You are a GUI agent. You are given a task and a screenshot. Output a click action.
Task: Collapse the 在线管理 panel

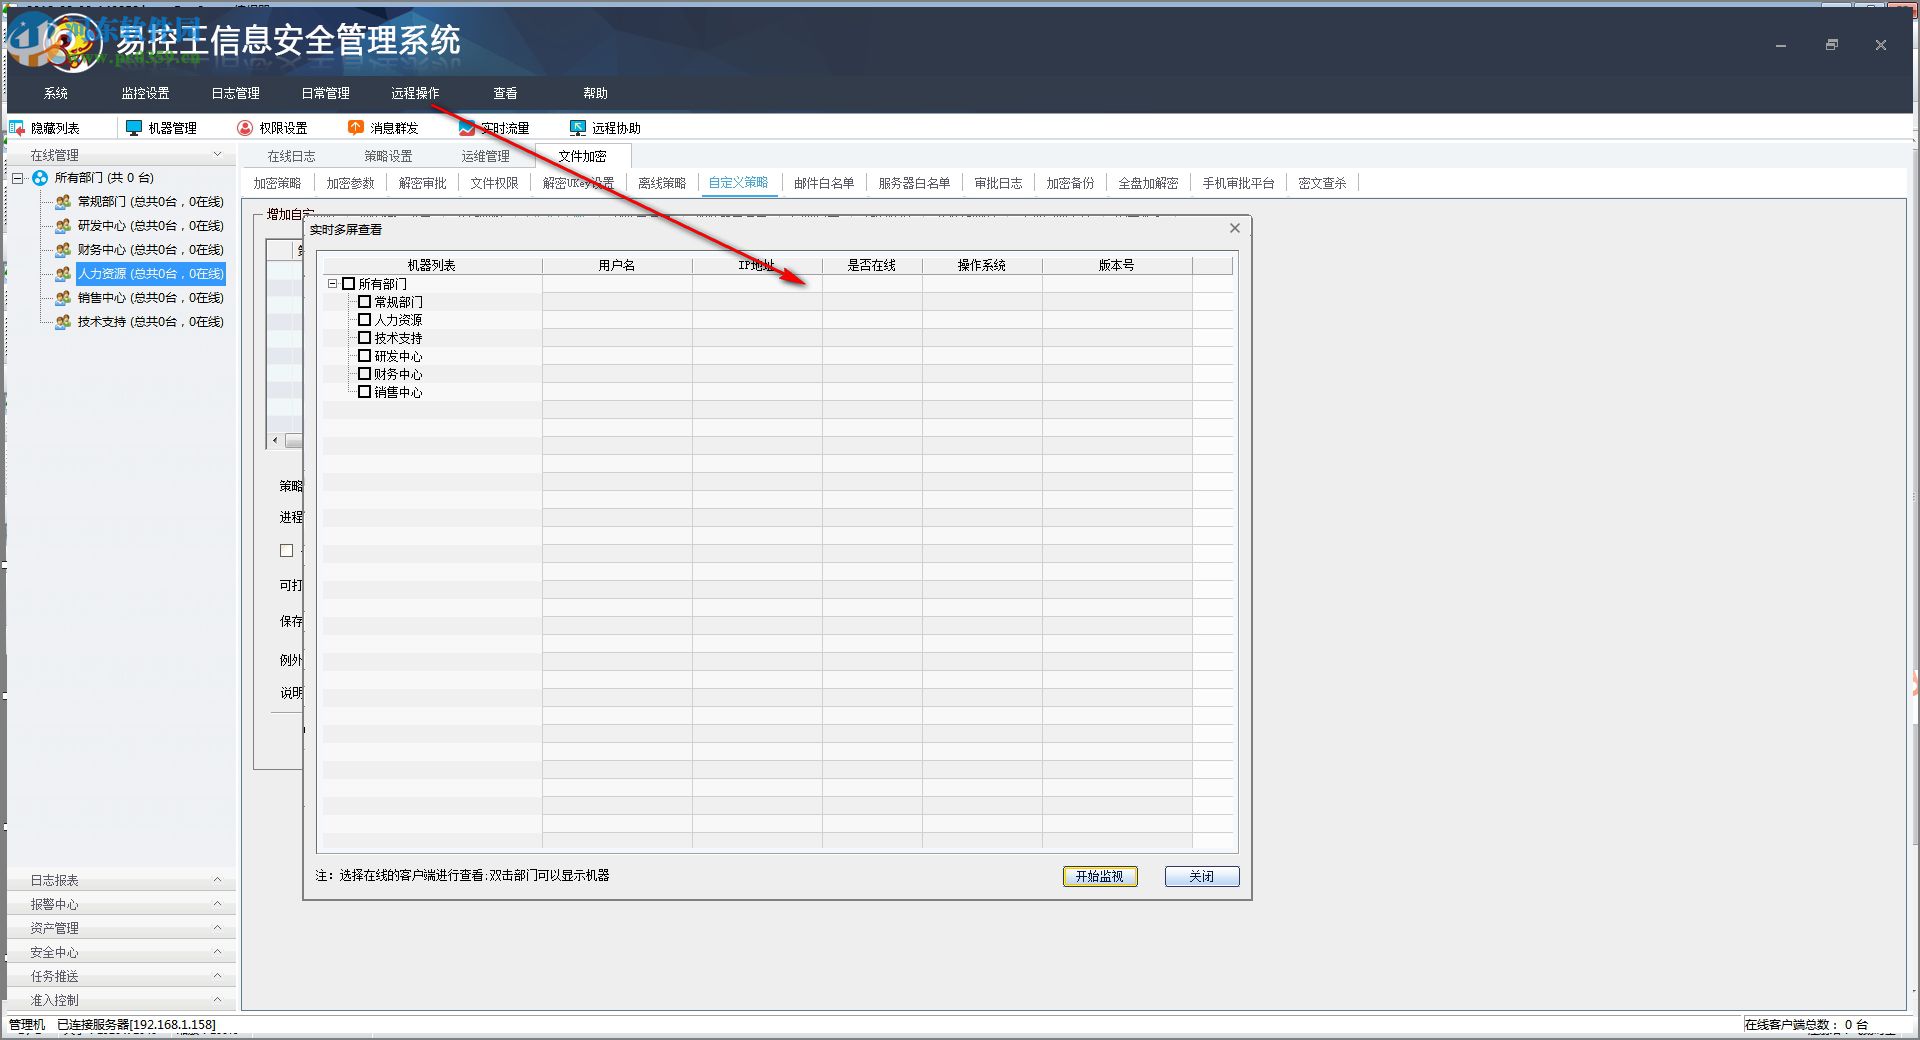click(x=217, y=155)
